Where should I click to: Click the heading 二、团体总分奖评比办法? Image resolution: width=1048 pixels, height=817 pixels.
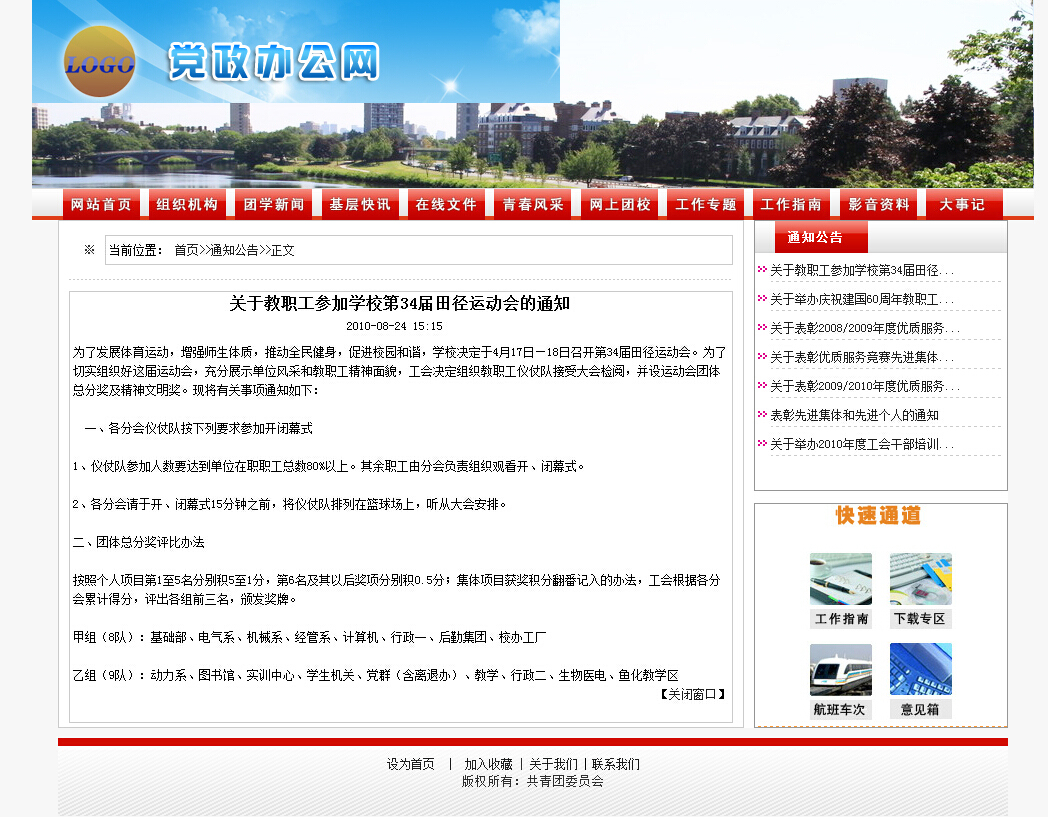pos(138,542)
